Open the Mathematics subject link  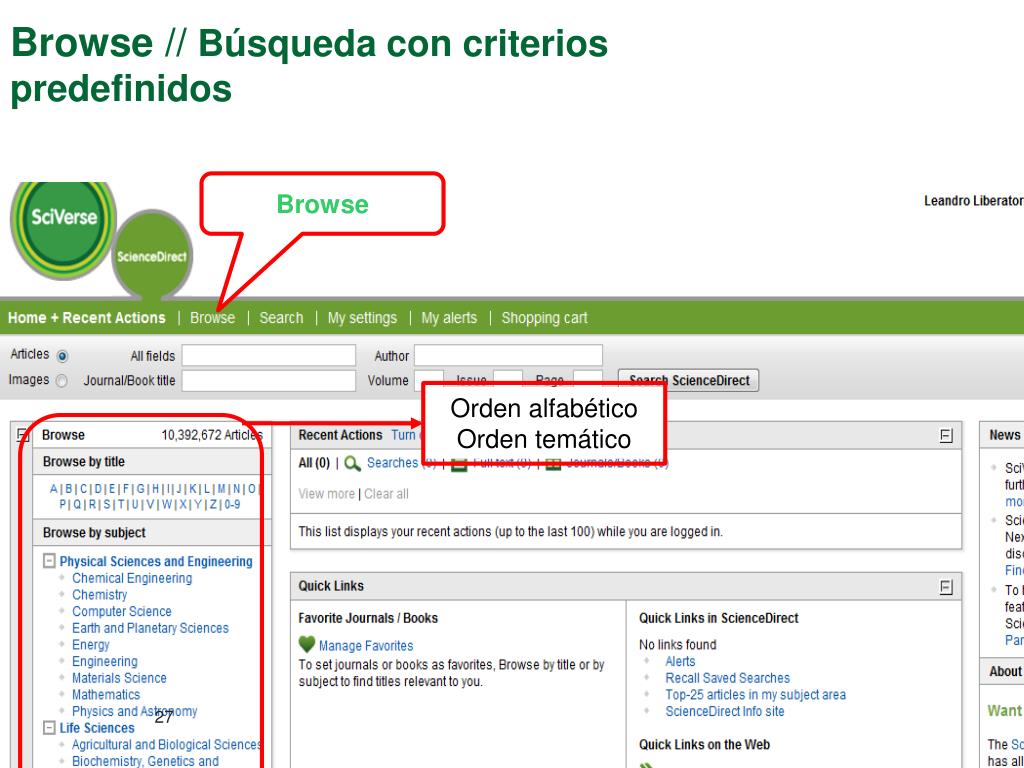pos(106,695)
